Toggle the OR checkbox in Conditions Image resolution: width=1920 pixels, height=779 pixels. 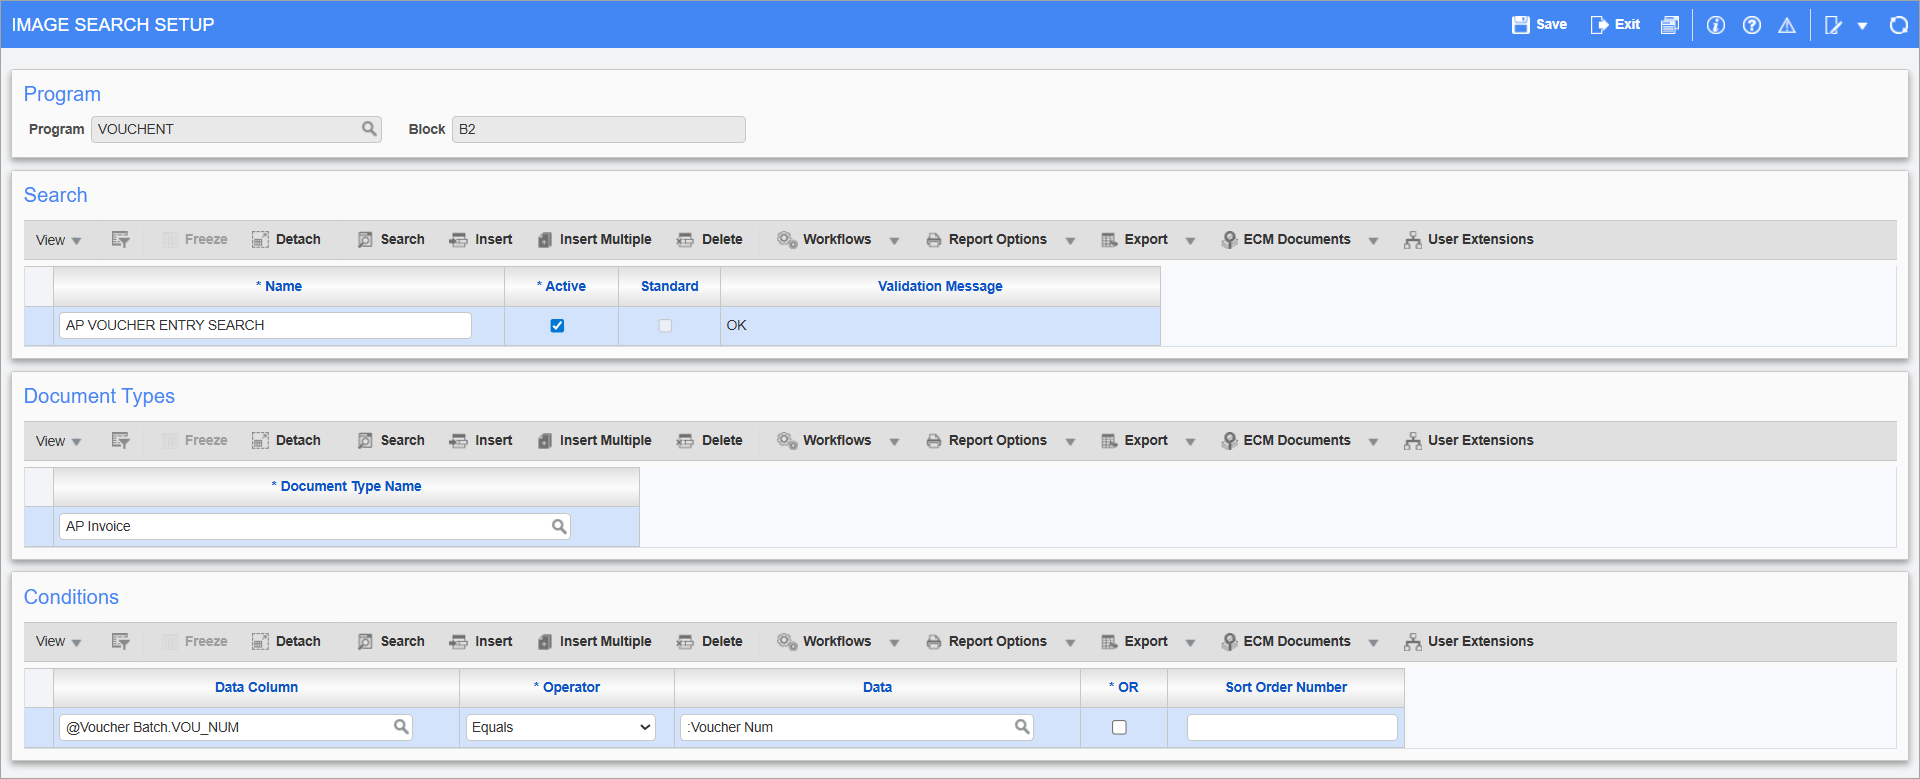1119,728
